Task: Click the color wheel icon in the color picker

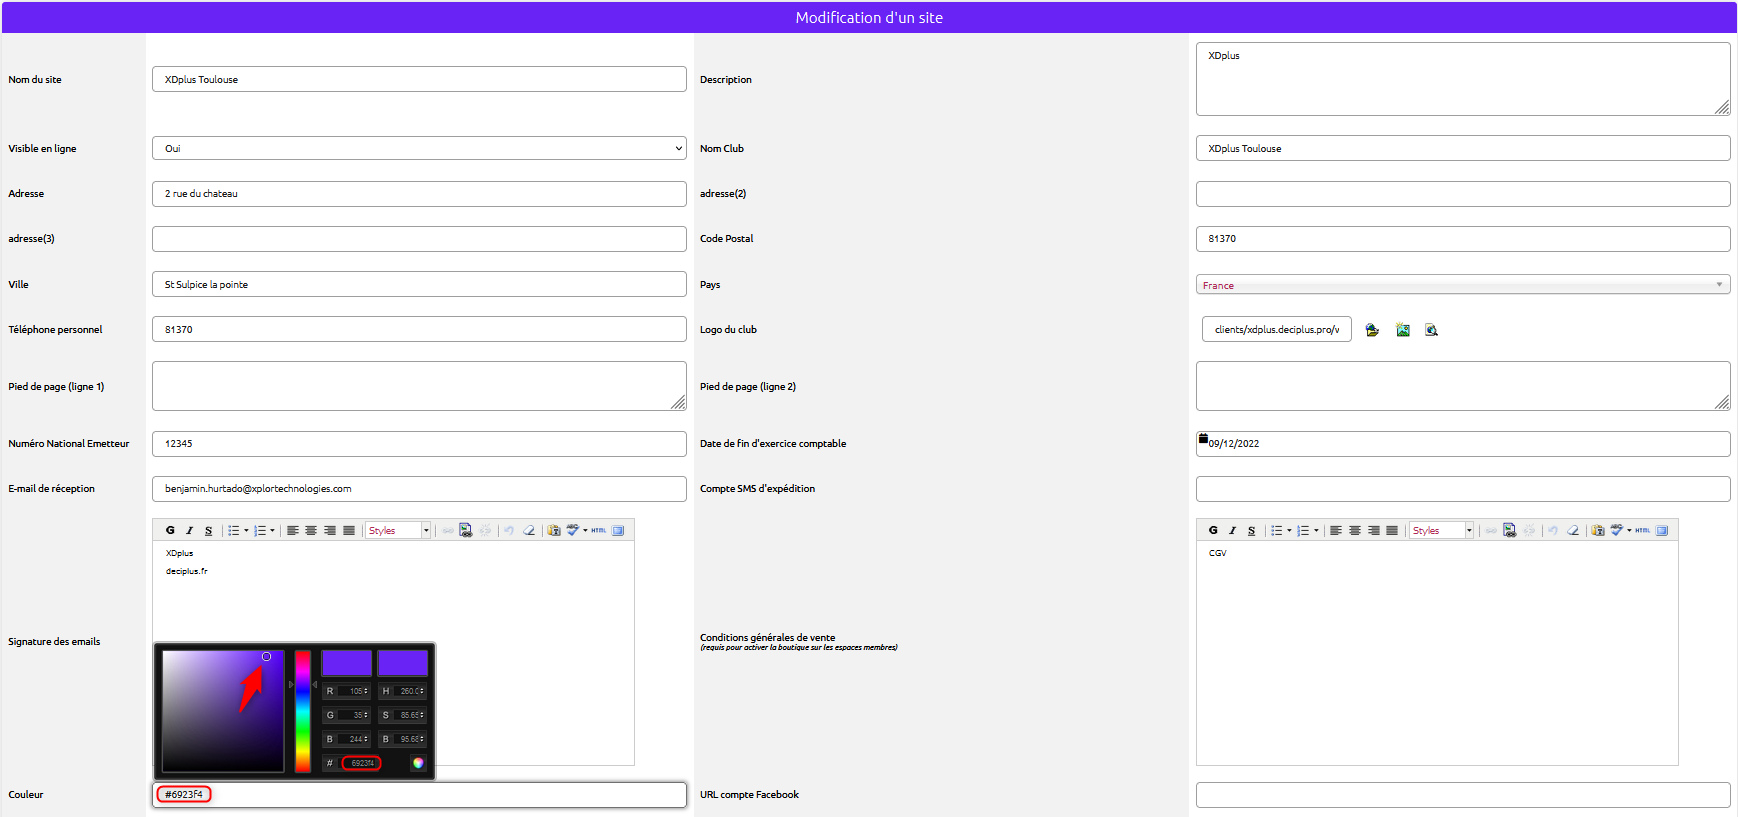Action: click(x=418, y=763)
